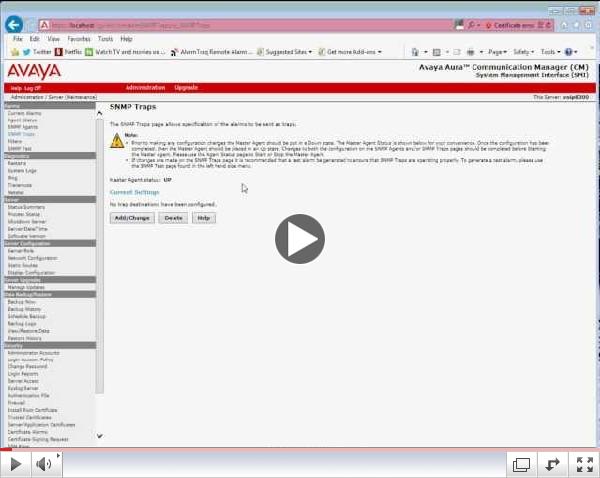Toggle fullscreen with the four-arrows icon

pos(584,465)
